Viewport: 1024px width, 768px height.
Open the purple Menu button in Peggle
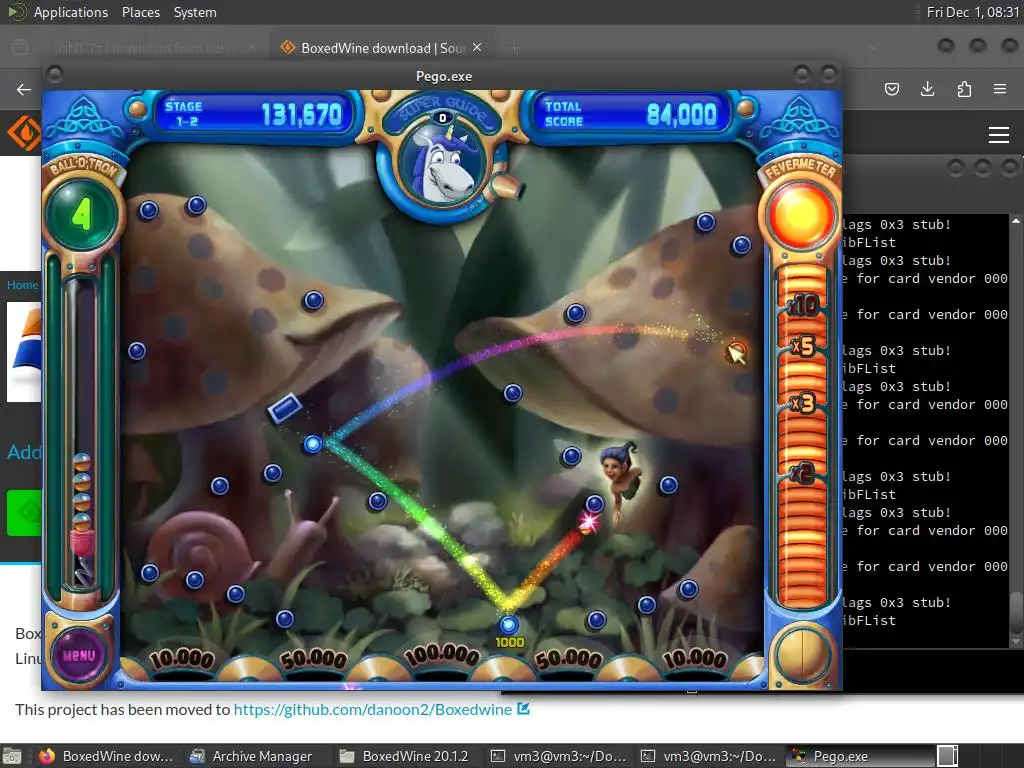(80, 655)
